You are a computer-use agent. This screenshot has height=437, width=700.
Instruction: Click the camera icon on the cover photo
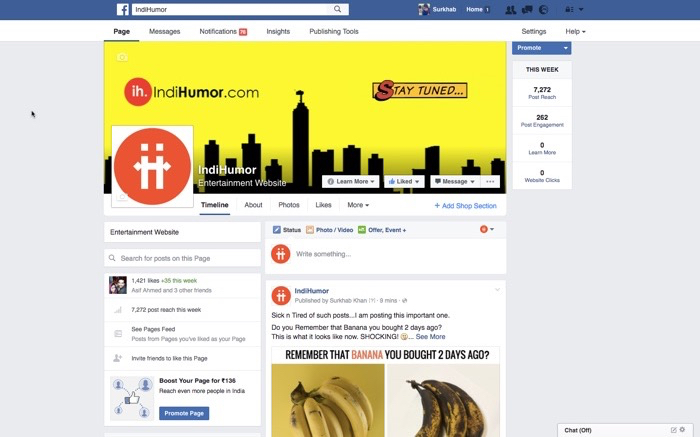coord(122,57)
